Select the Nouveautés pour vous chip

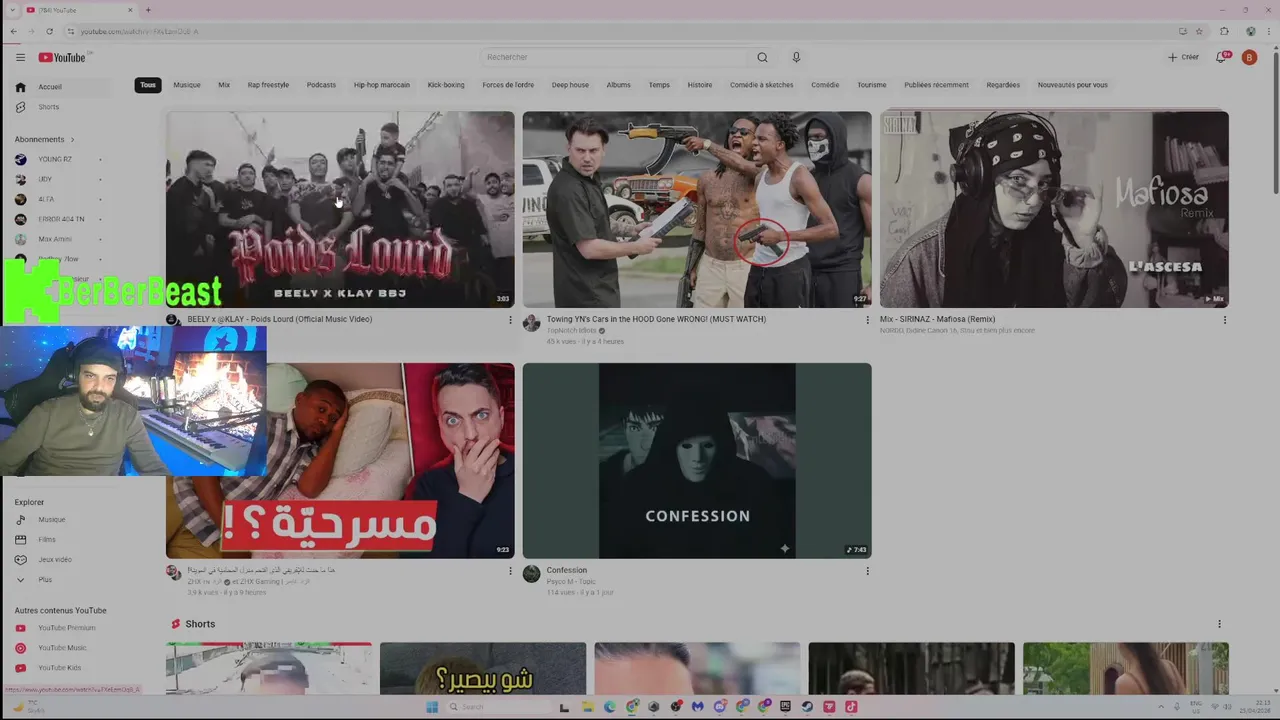[x=1072, y=85]
